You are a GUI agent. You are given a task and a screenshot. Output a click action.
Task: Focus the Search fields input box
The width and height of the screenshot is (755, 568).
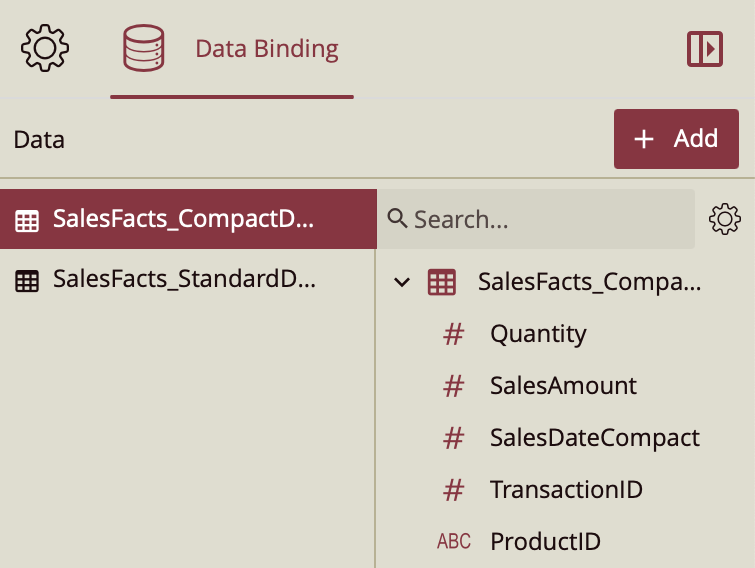pyautogui.click(x=550, y=219)
